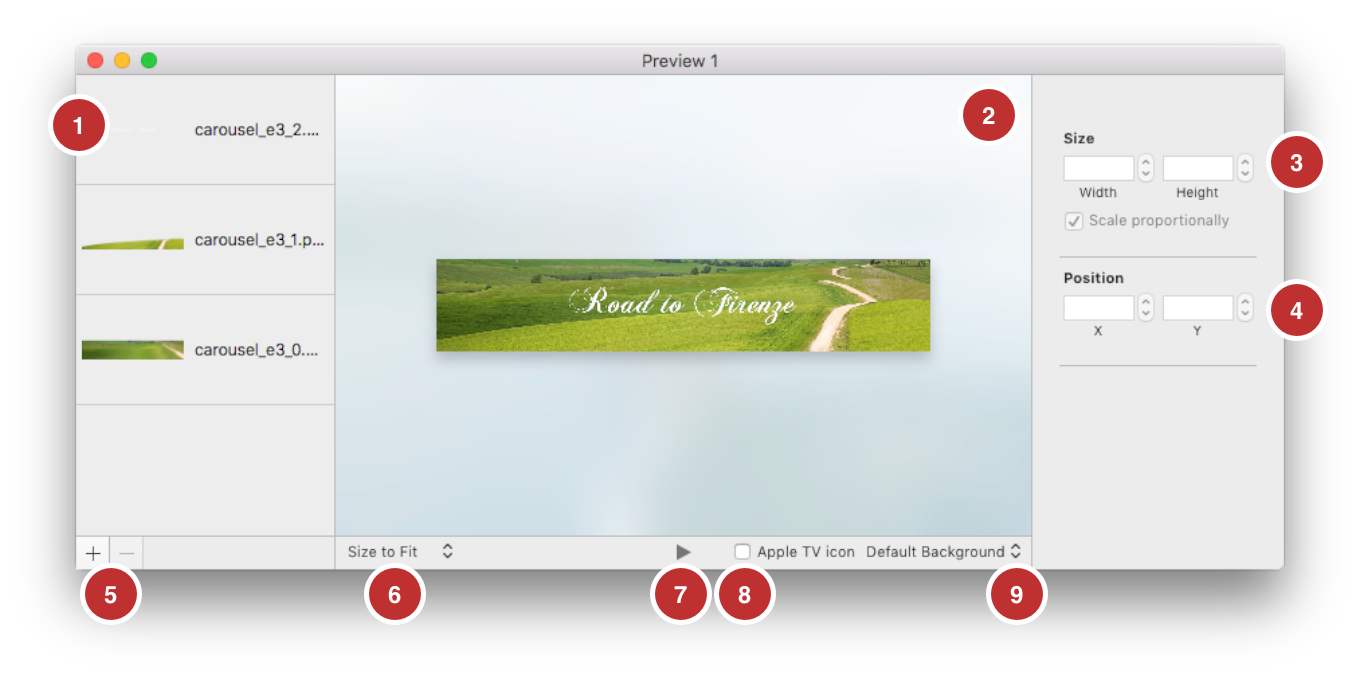Click inside the Width input field
The width and height of the screenshot is (1360, 679).
[x=1098, y=167]
